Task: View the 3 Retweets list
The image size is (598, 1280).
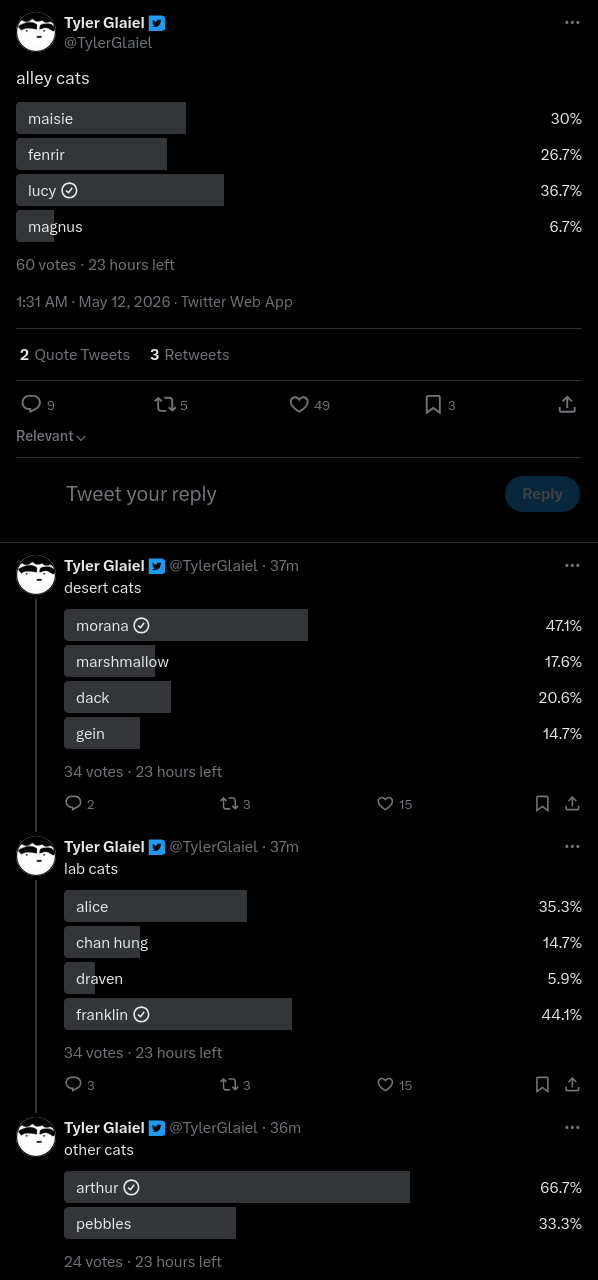Action: [x=190, y=354]
